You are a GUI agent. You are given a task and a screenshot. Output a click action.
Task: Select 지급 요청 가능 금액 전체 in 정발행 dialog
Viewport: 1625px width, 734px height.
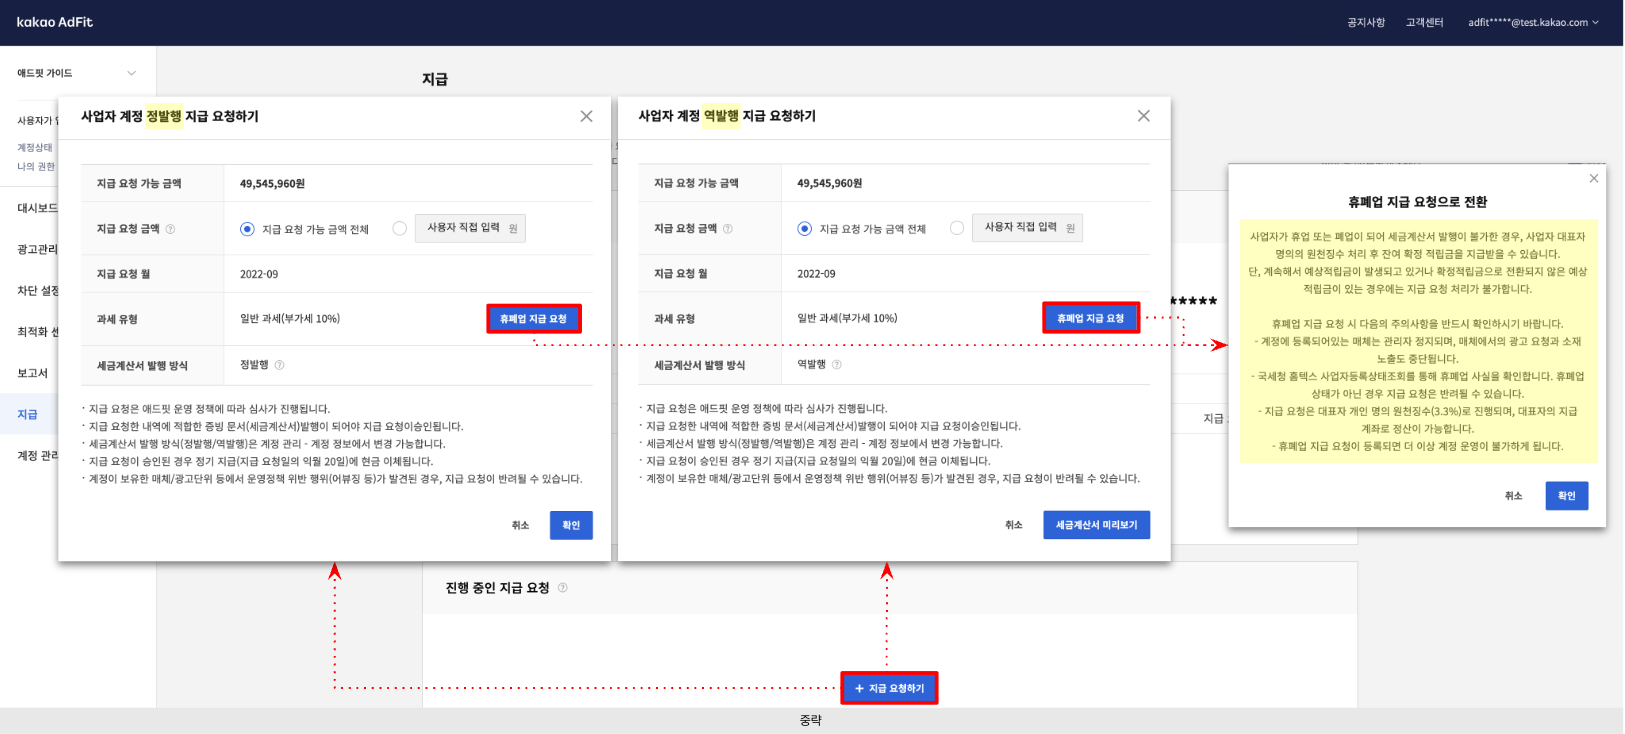[247, 229]
